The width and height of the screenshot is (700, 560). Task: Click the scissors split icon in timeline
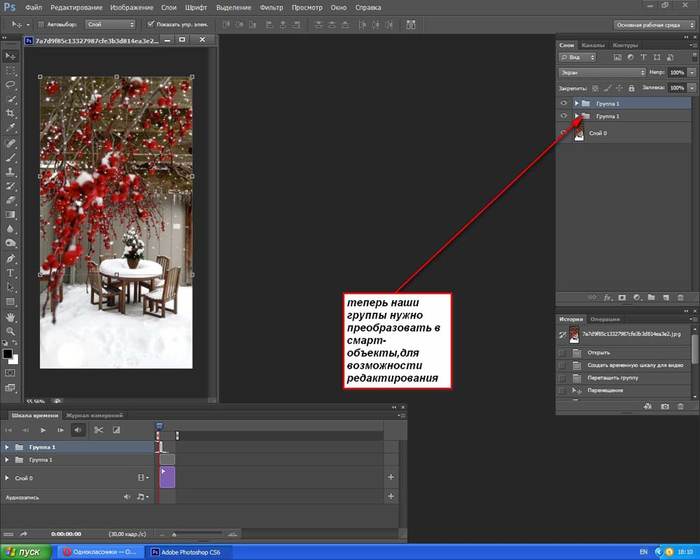point(98,430)
